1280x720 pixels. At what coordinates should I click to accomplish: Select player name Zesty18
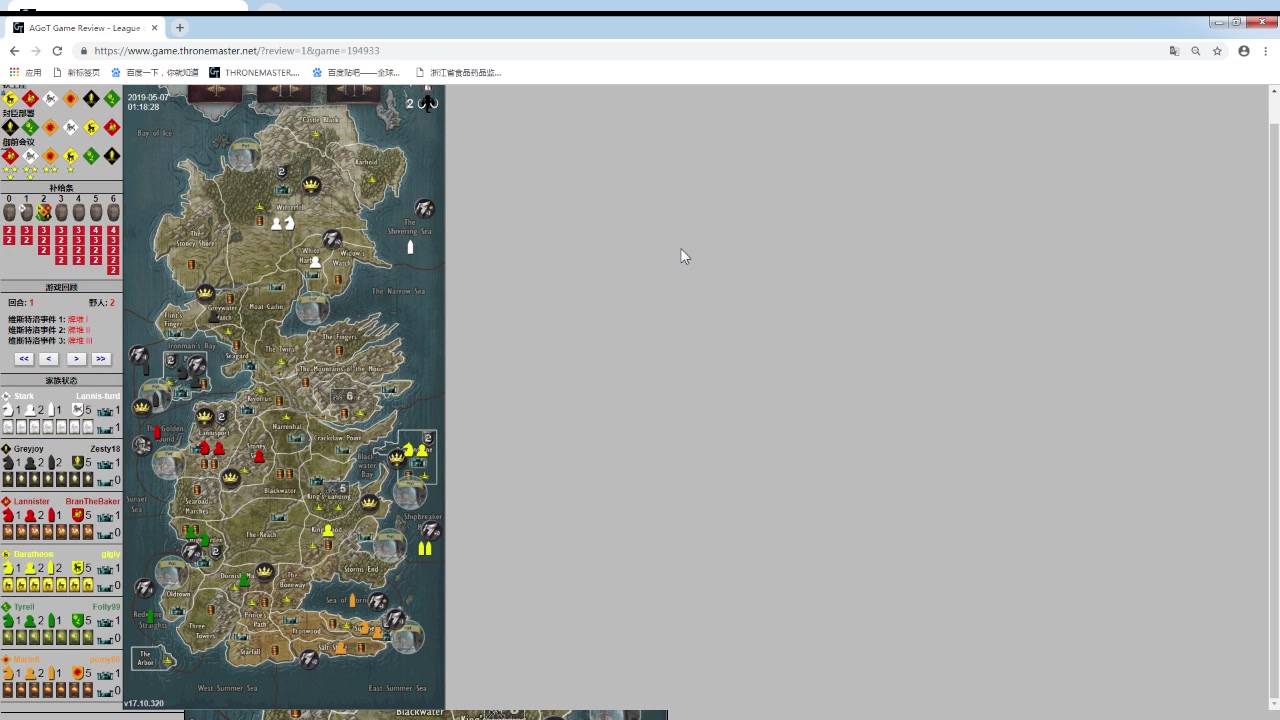[x=105, y=449]
